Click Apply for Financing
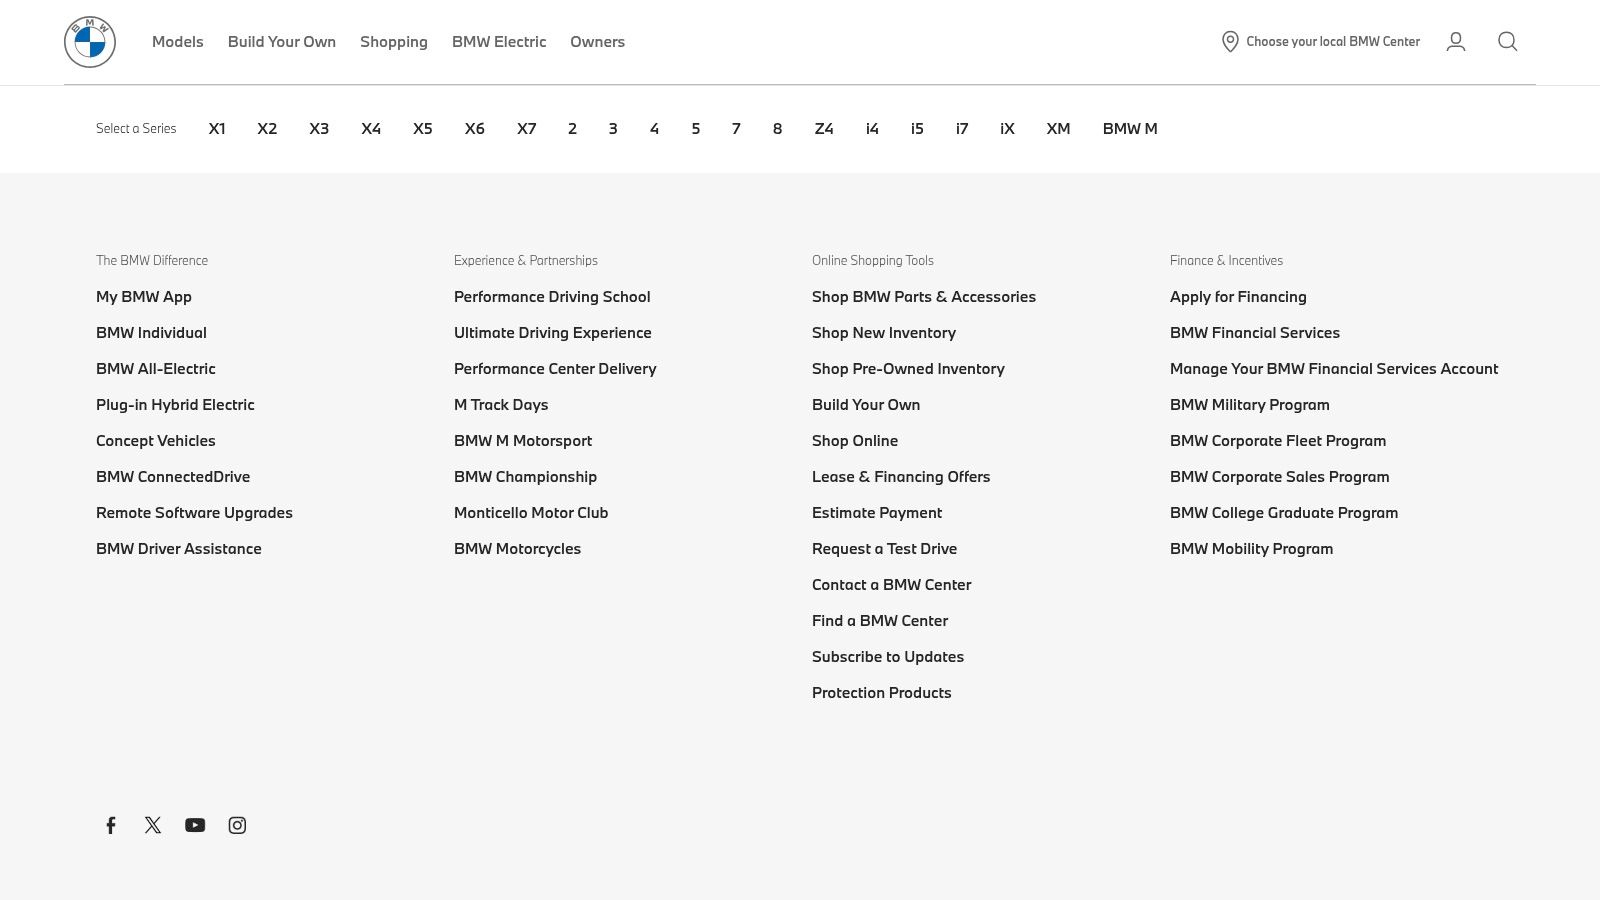This screenshot has width=1600, height=900. 1238,297
